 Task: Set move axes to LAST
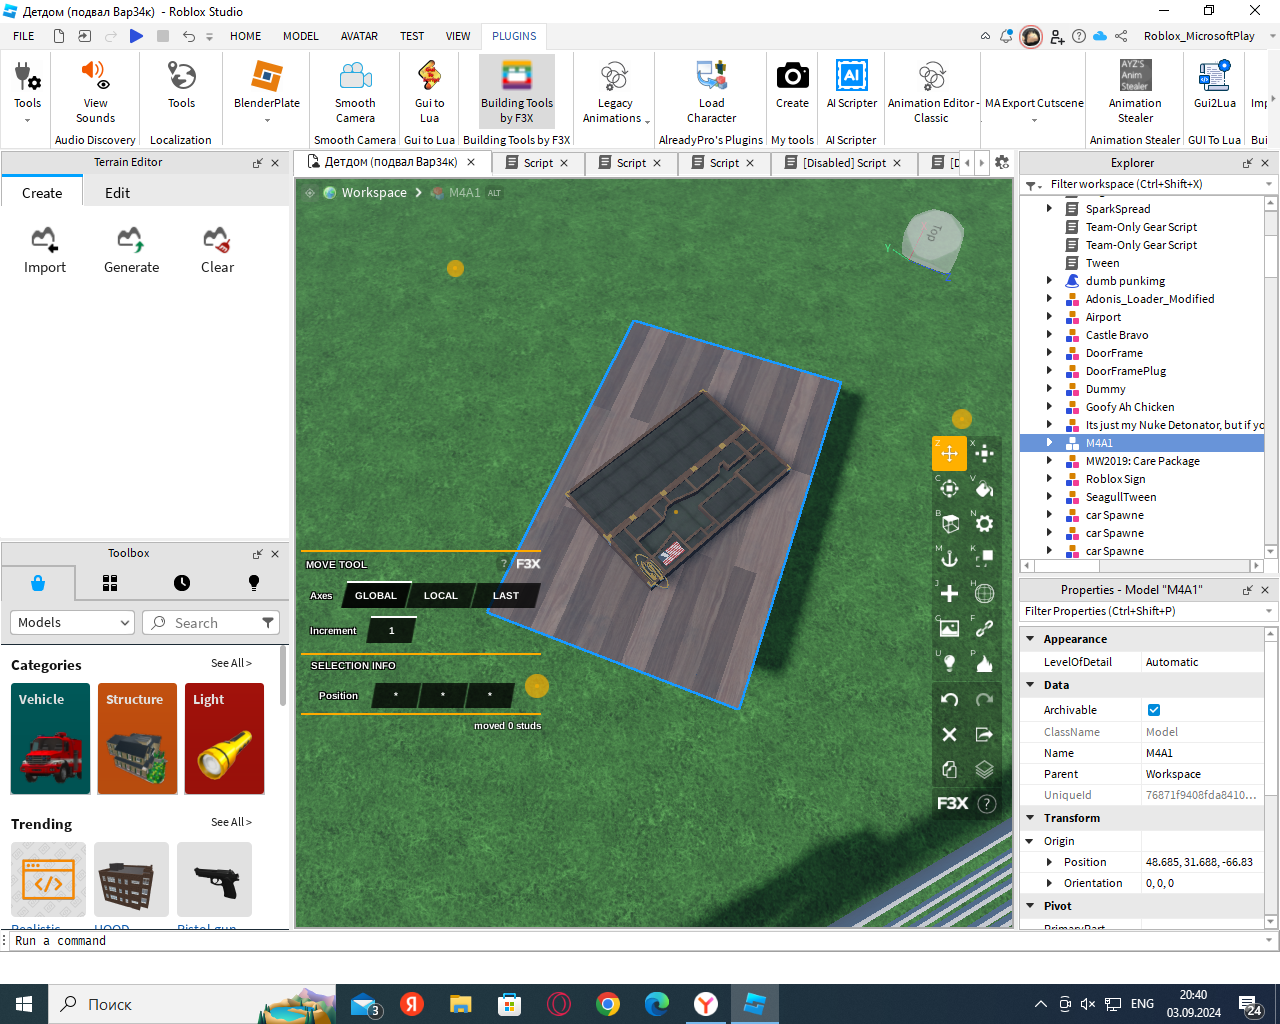pyautogui.click(x=506, y=596)
